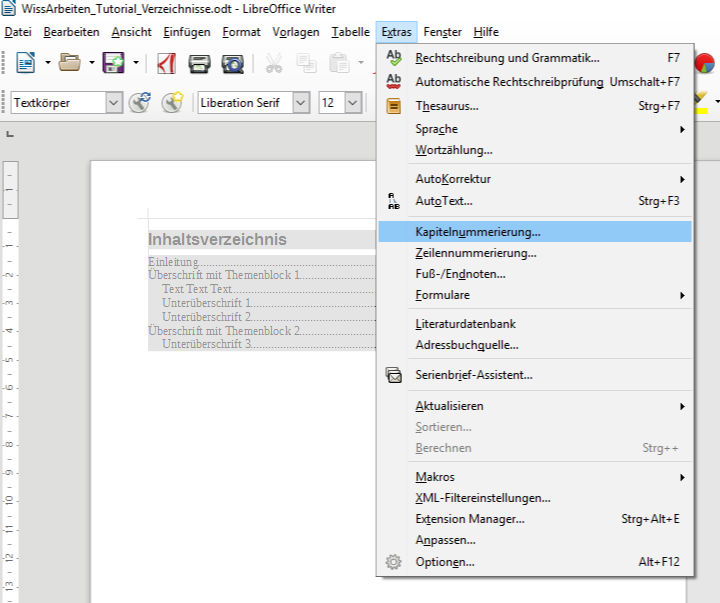Screen dimensions: 720x603
Task: Select Adressbuchquelle... menu entry
Action: point(534,345)
